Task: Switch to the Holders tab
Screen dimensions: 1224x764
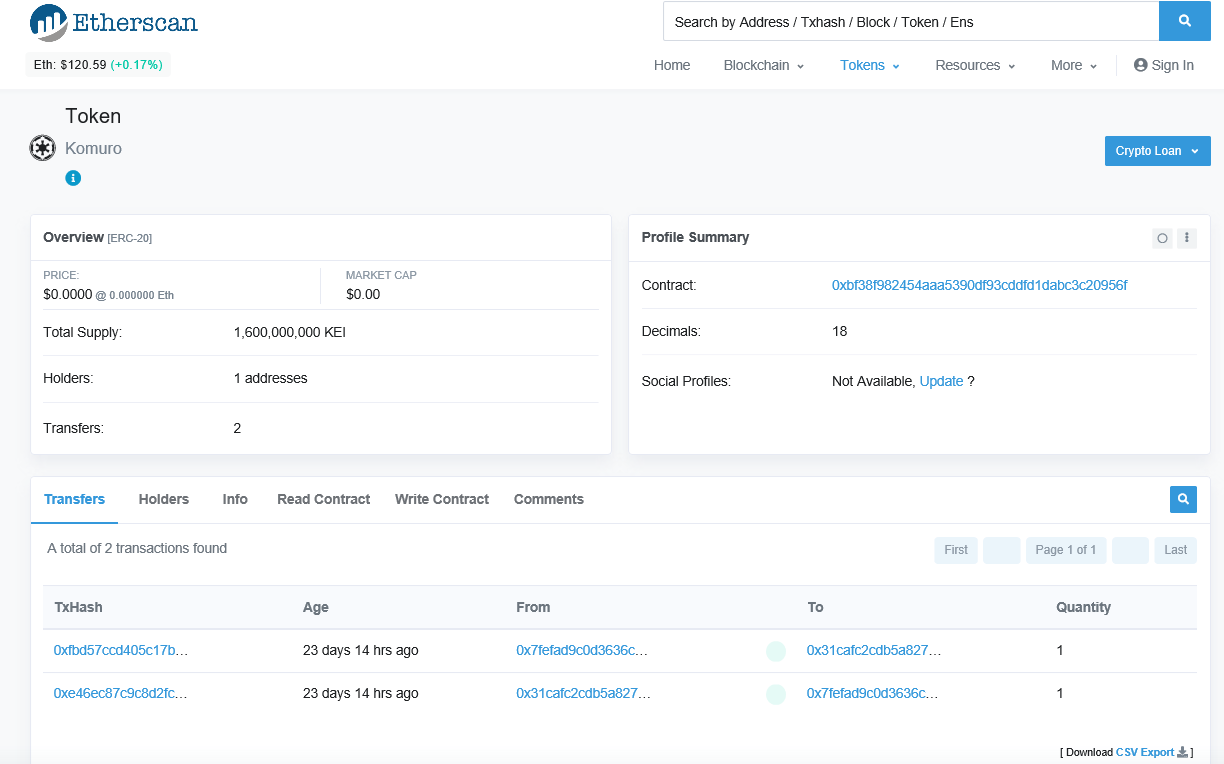Action: [164, 499]
